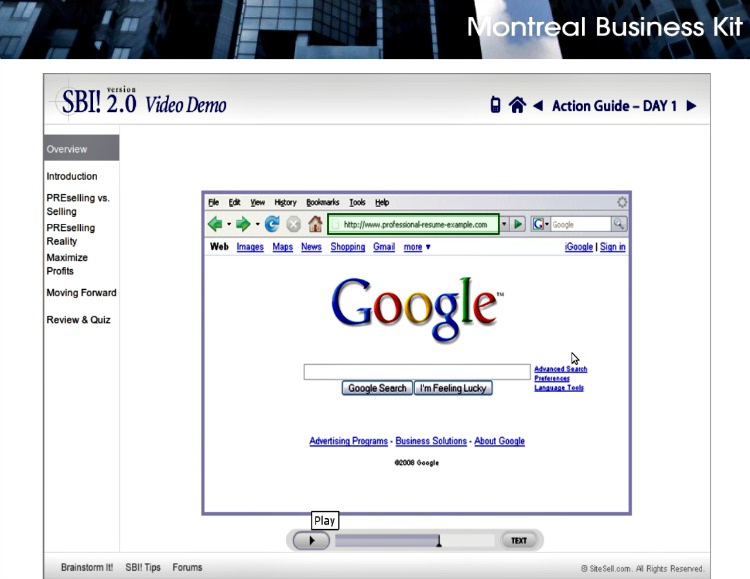
Task: Advance to next Action Guide day arrow
Action: coord(691,105)
